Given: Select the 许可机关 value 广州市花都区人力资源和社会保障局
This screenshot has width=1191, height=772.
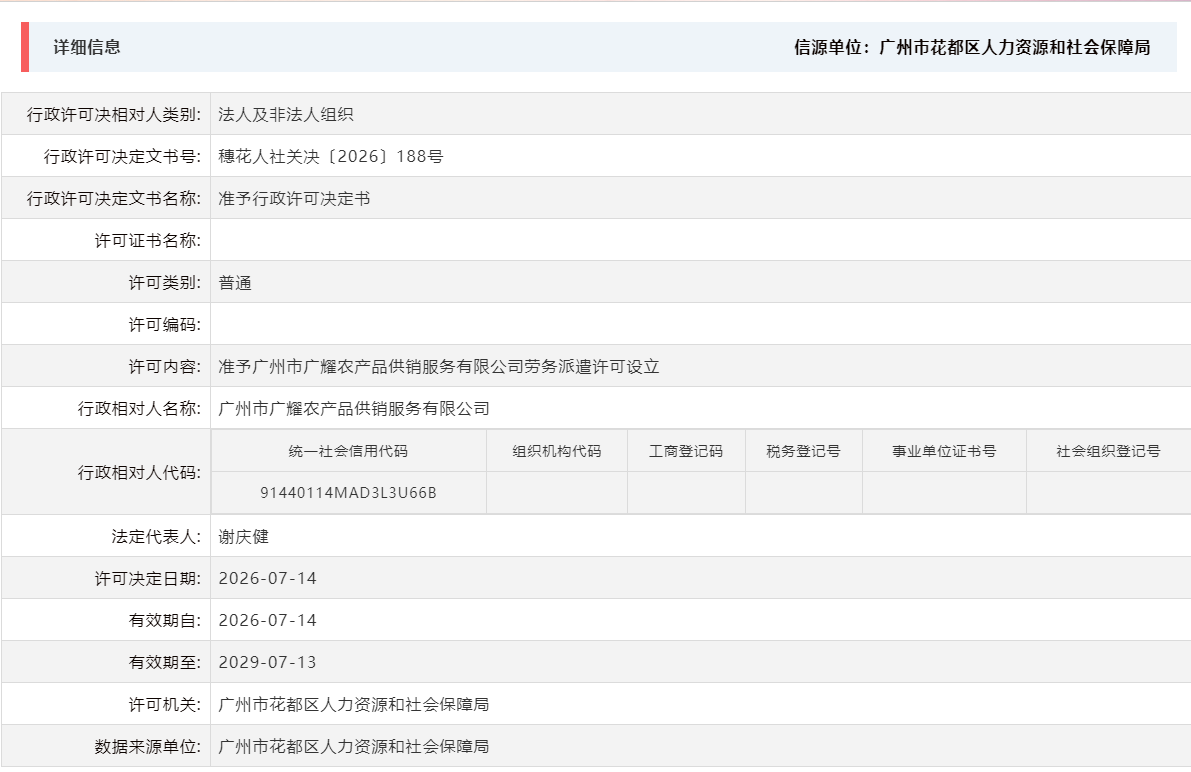Looking at the screenshot, I should tap(353, 704).
